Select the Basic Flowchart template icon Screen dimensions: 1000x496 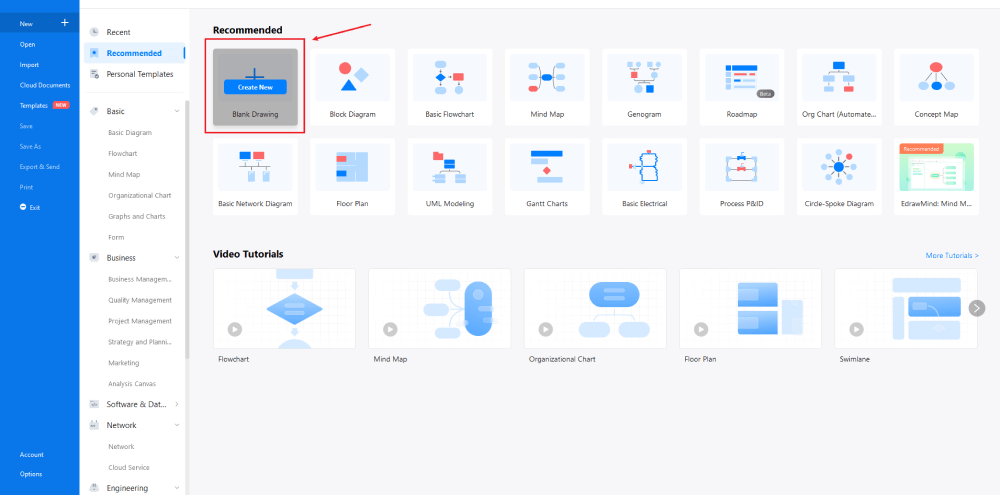tap(449, 77)
